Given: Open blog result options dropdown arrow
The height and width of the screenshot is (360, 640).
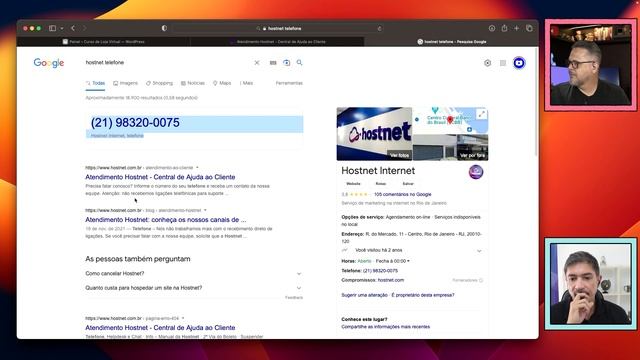Looking at the screenshot, I should tap(205, 210).
